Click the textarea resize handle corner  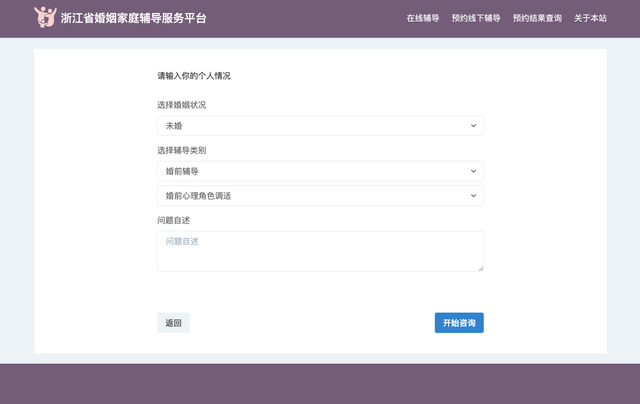[481, 269]
